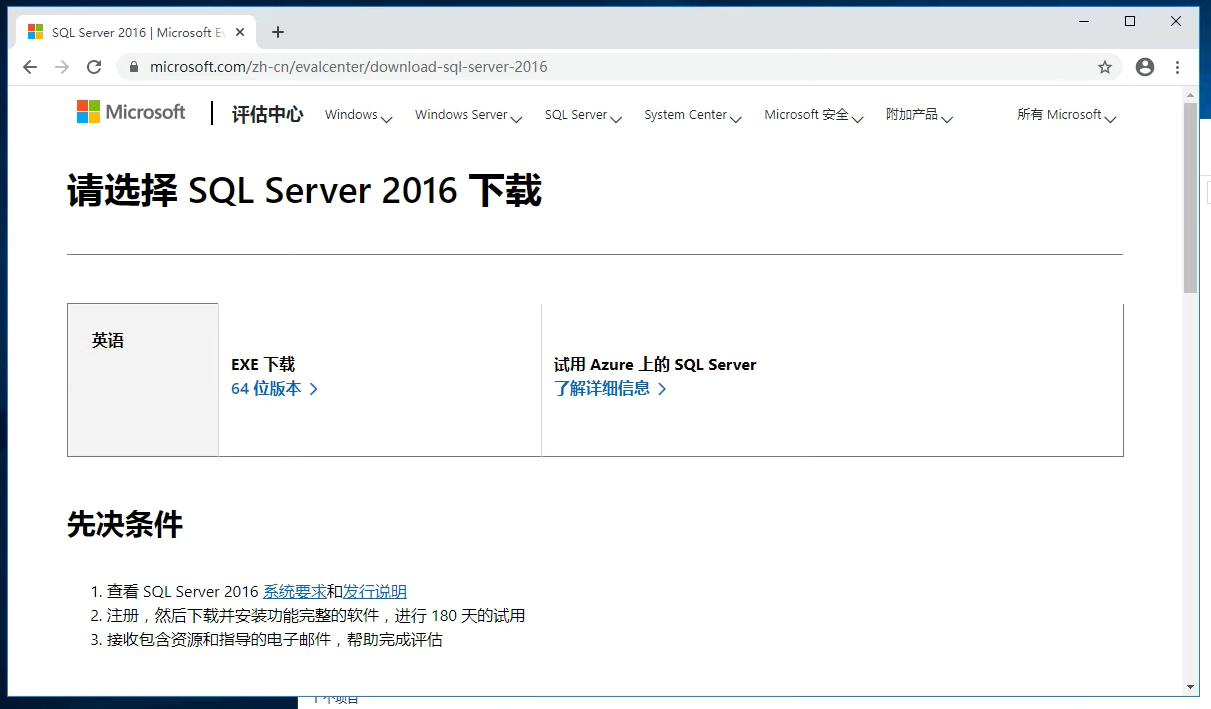
Task: Click the scrollbar up arrow
Action: [x=1190, y=95]
